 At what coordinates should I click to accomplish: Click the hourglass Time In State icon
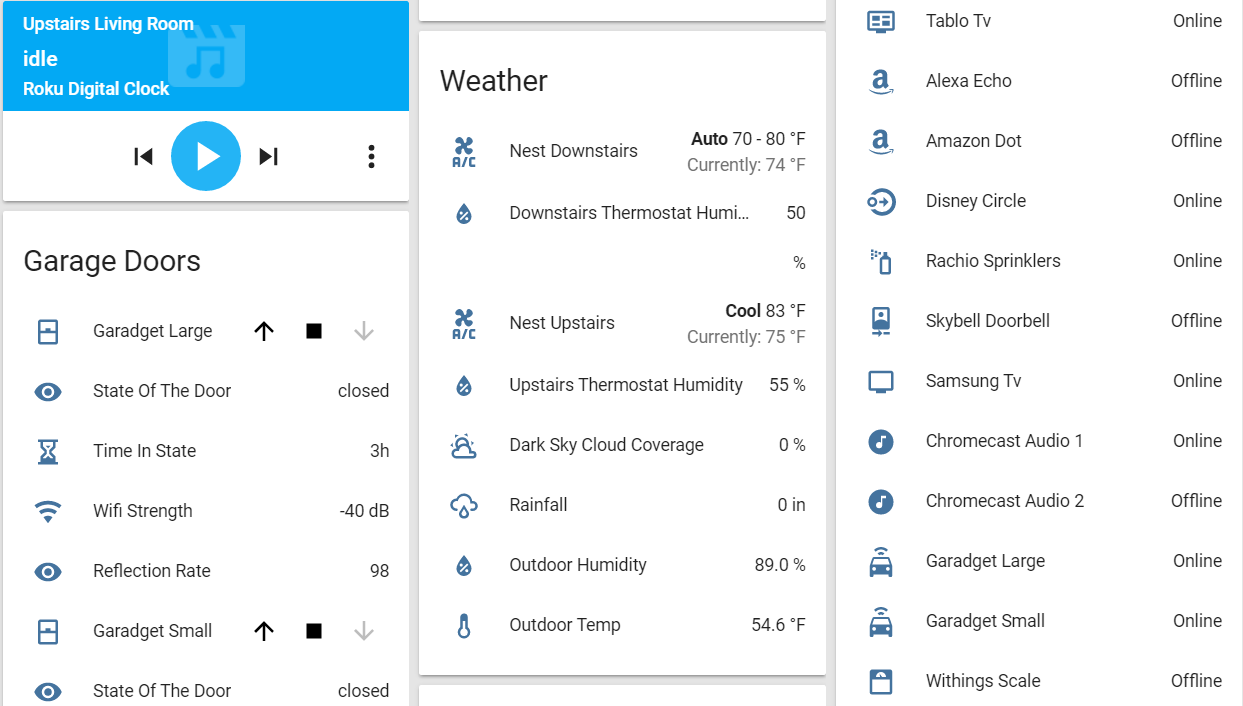pyautogui.click(x=48, y=451)
